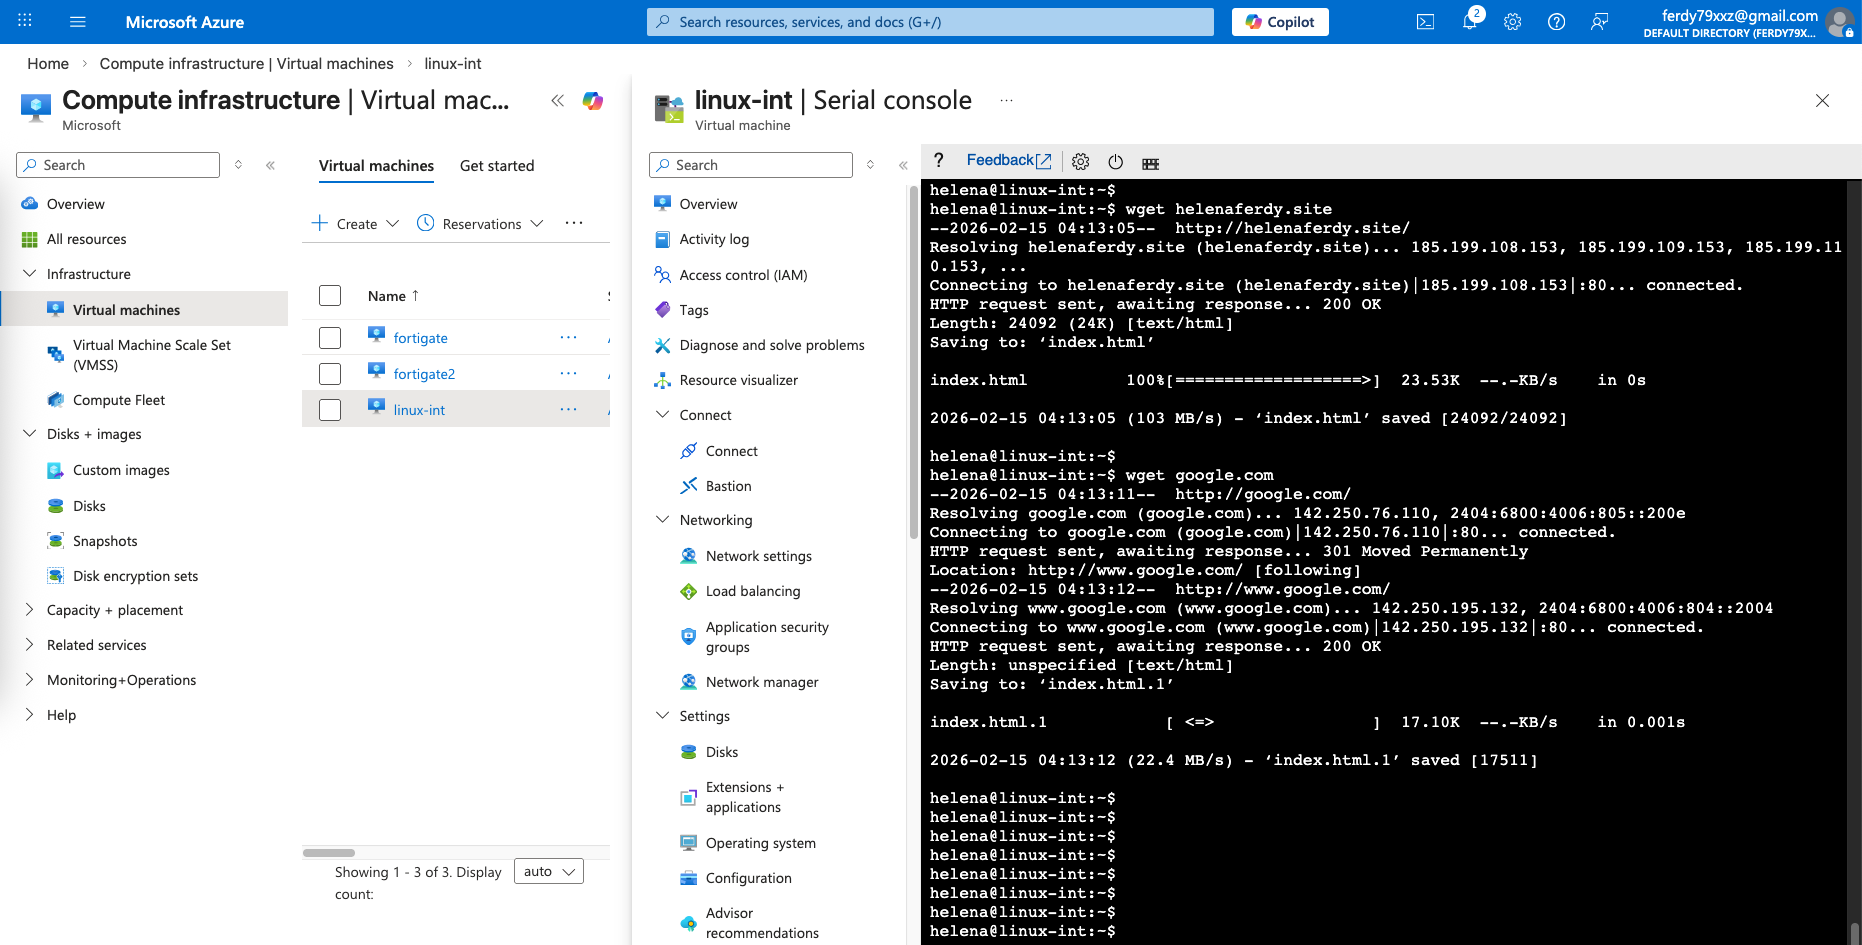Switch to the Get started tab
Image resolution: width=1862 pixels, height=945 pixels.
[497, 166]
